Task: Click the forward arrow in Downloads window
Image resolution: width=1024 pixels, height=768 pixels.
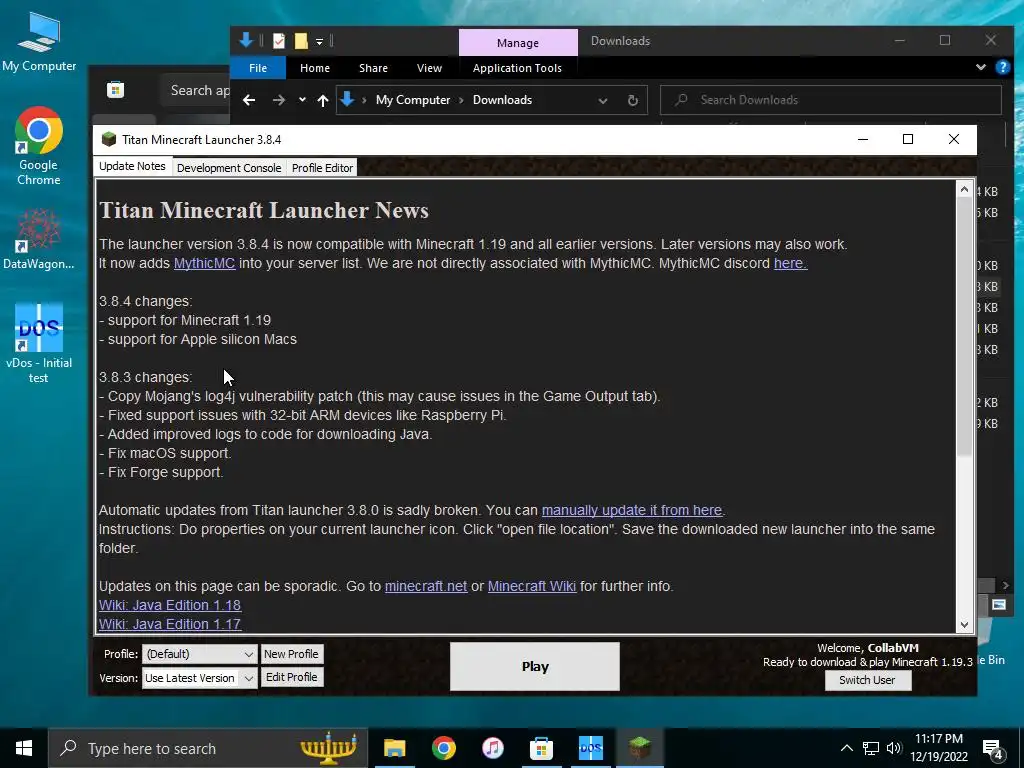Action: (x=279, y=100)
